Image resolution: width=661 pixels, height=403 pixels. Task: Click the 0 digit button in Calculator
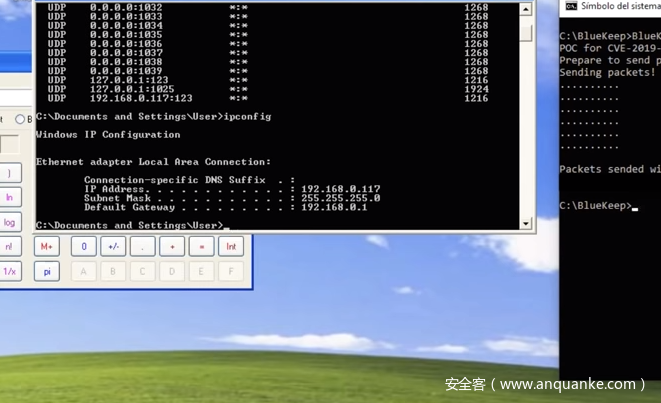coord(83,247)
